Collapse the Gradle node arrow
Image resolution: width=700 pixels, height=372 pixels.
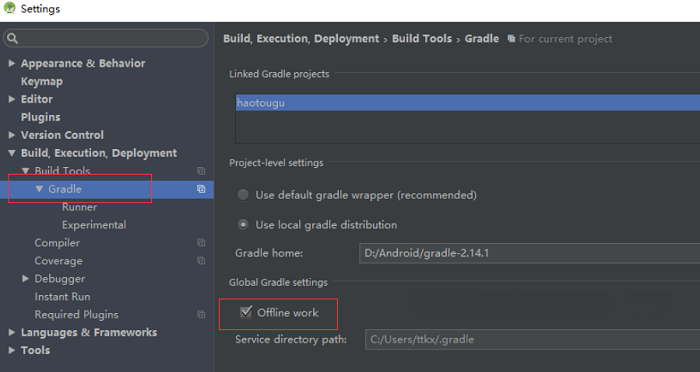[39, 189]
